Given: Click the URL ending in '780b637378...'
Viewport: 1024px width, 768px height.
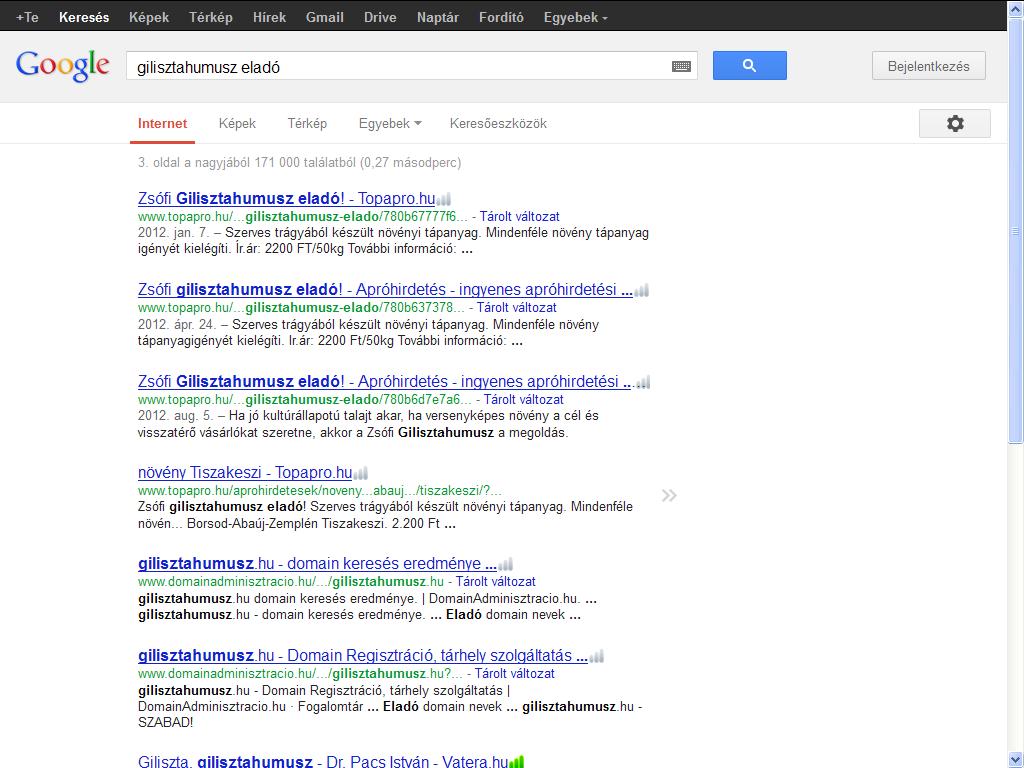Looking at the screenshot, I should click(x=302, y=308).
